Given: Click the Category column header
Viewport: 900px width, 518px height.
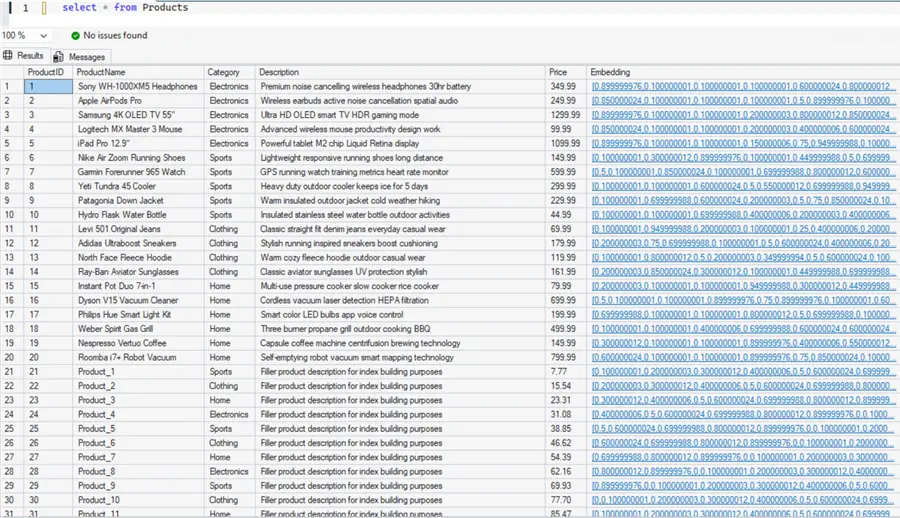Looking at the screenshot, I should pos(230,72).
